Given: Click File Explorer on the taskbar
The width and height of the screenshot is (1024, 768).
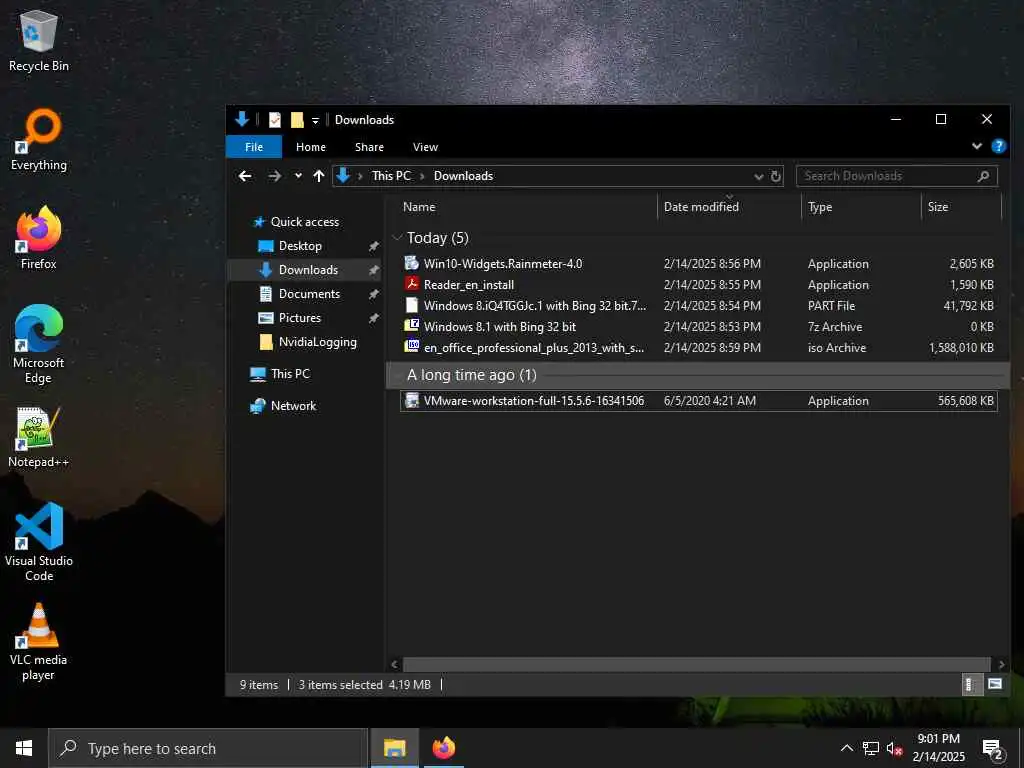Looking at the screenshot, I should (x=394, y=748).
